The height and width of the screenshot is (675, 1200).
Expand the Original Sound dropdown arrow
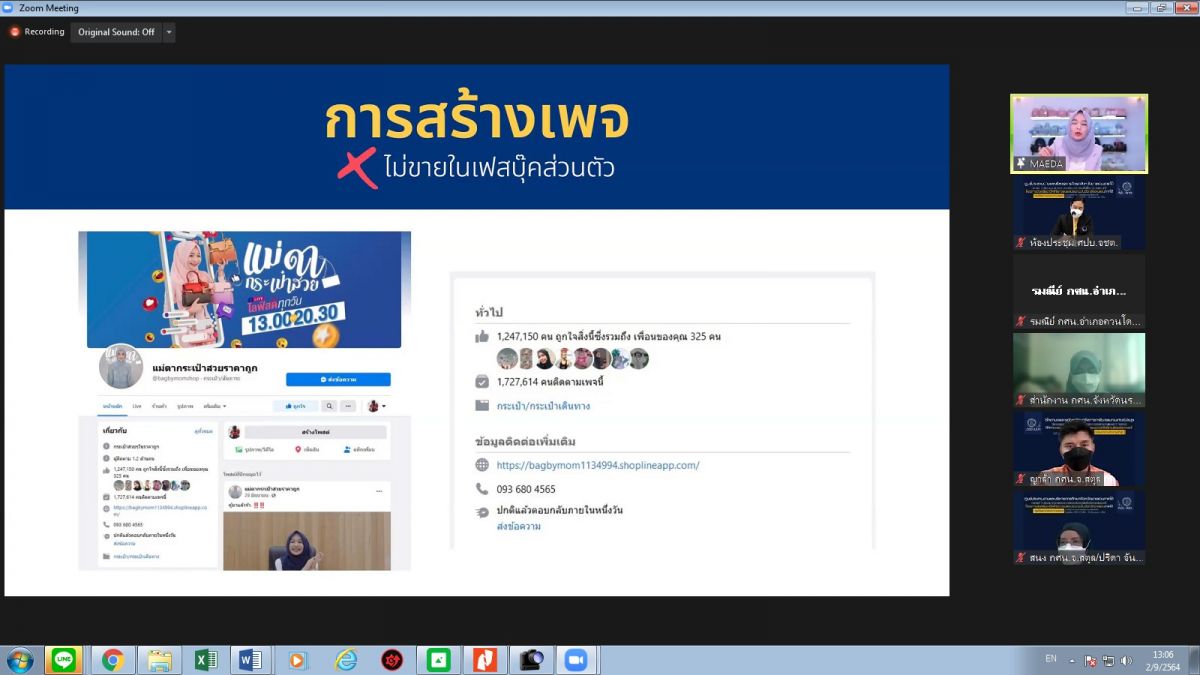tap(168, 32)
